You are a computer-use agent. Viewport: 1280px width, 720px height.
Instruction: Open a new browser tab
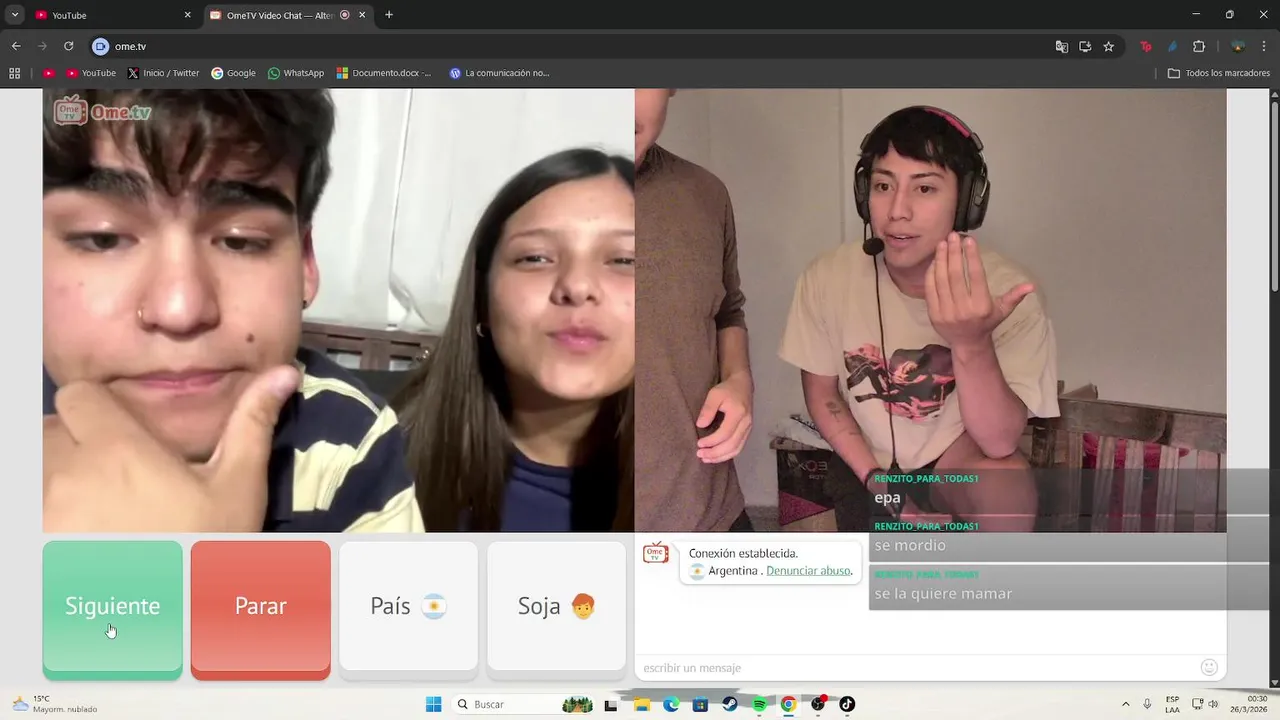[389, 15]
